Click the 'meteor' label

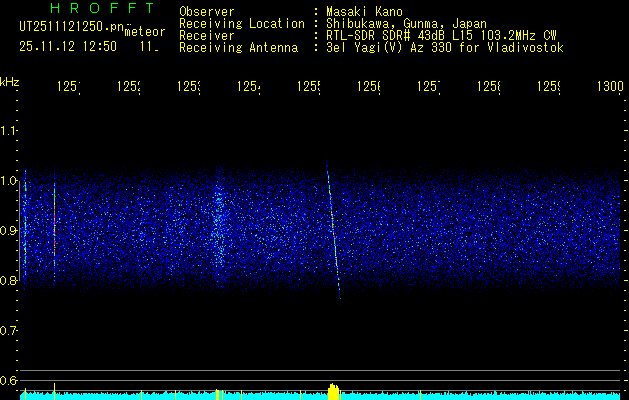(x=145, y=31)
